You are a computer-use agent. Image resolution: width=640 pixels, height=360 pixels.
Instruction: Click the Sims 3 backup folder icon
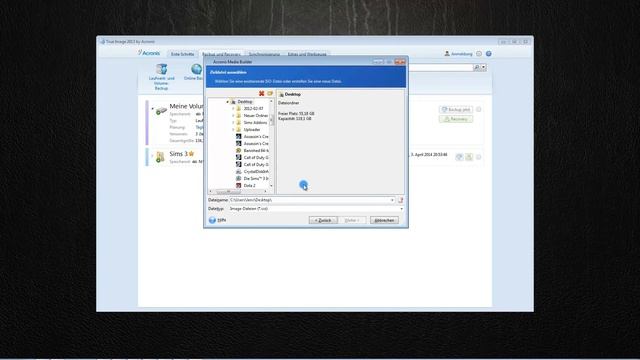pyautogui.click(x=160, y=157)
